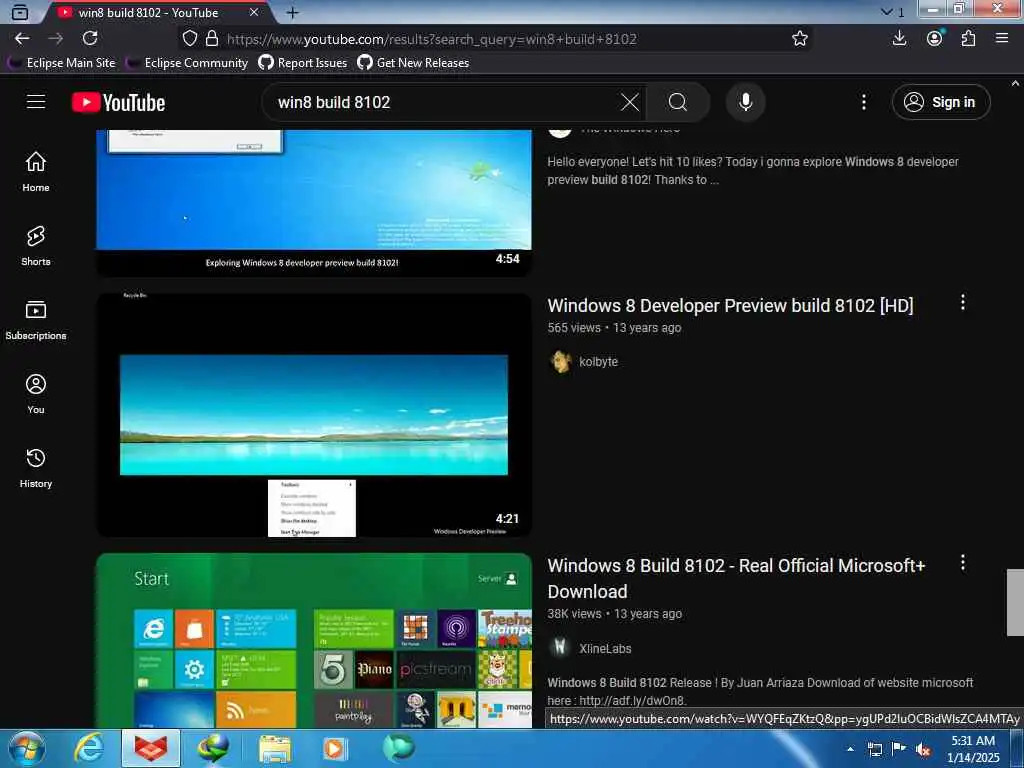Play the 4:54 Exploring Windows 8 thumbnail

(314, 202)
